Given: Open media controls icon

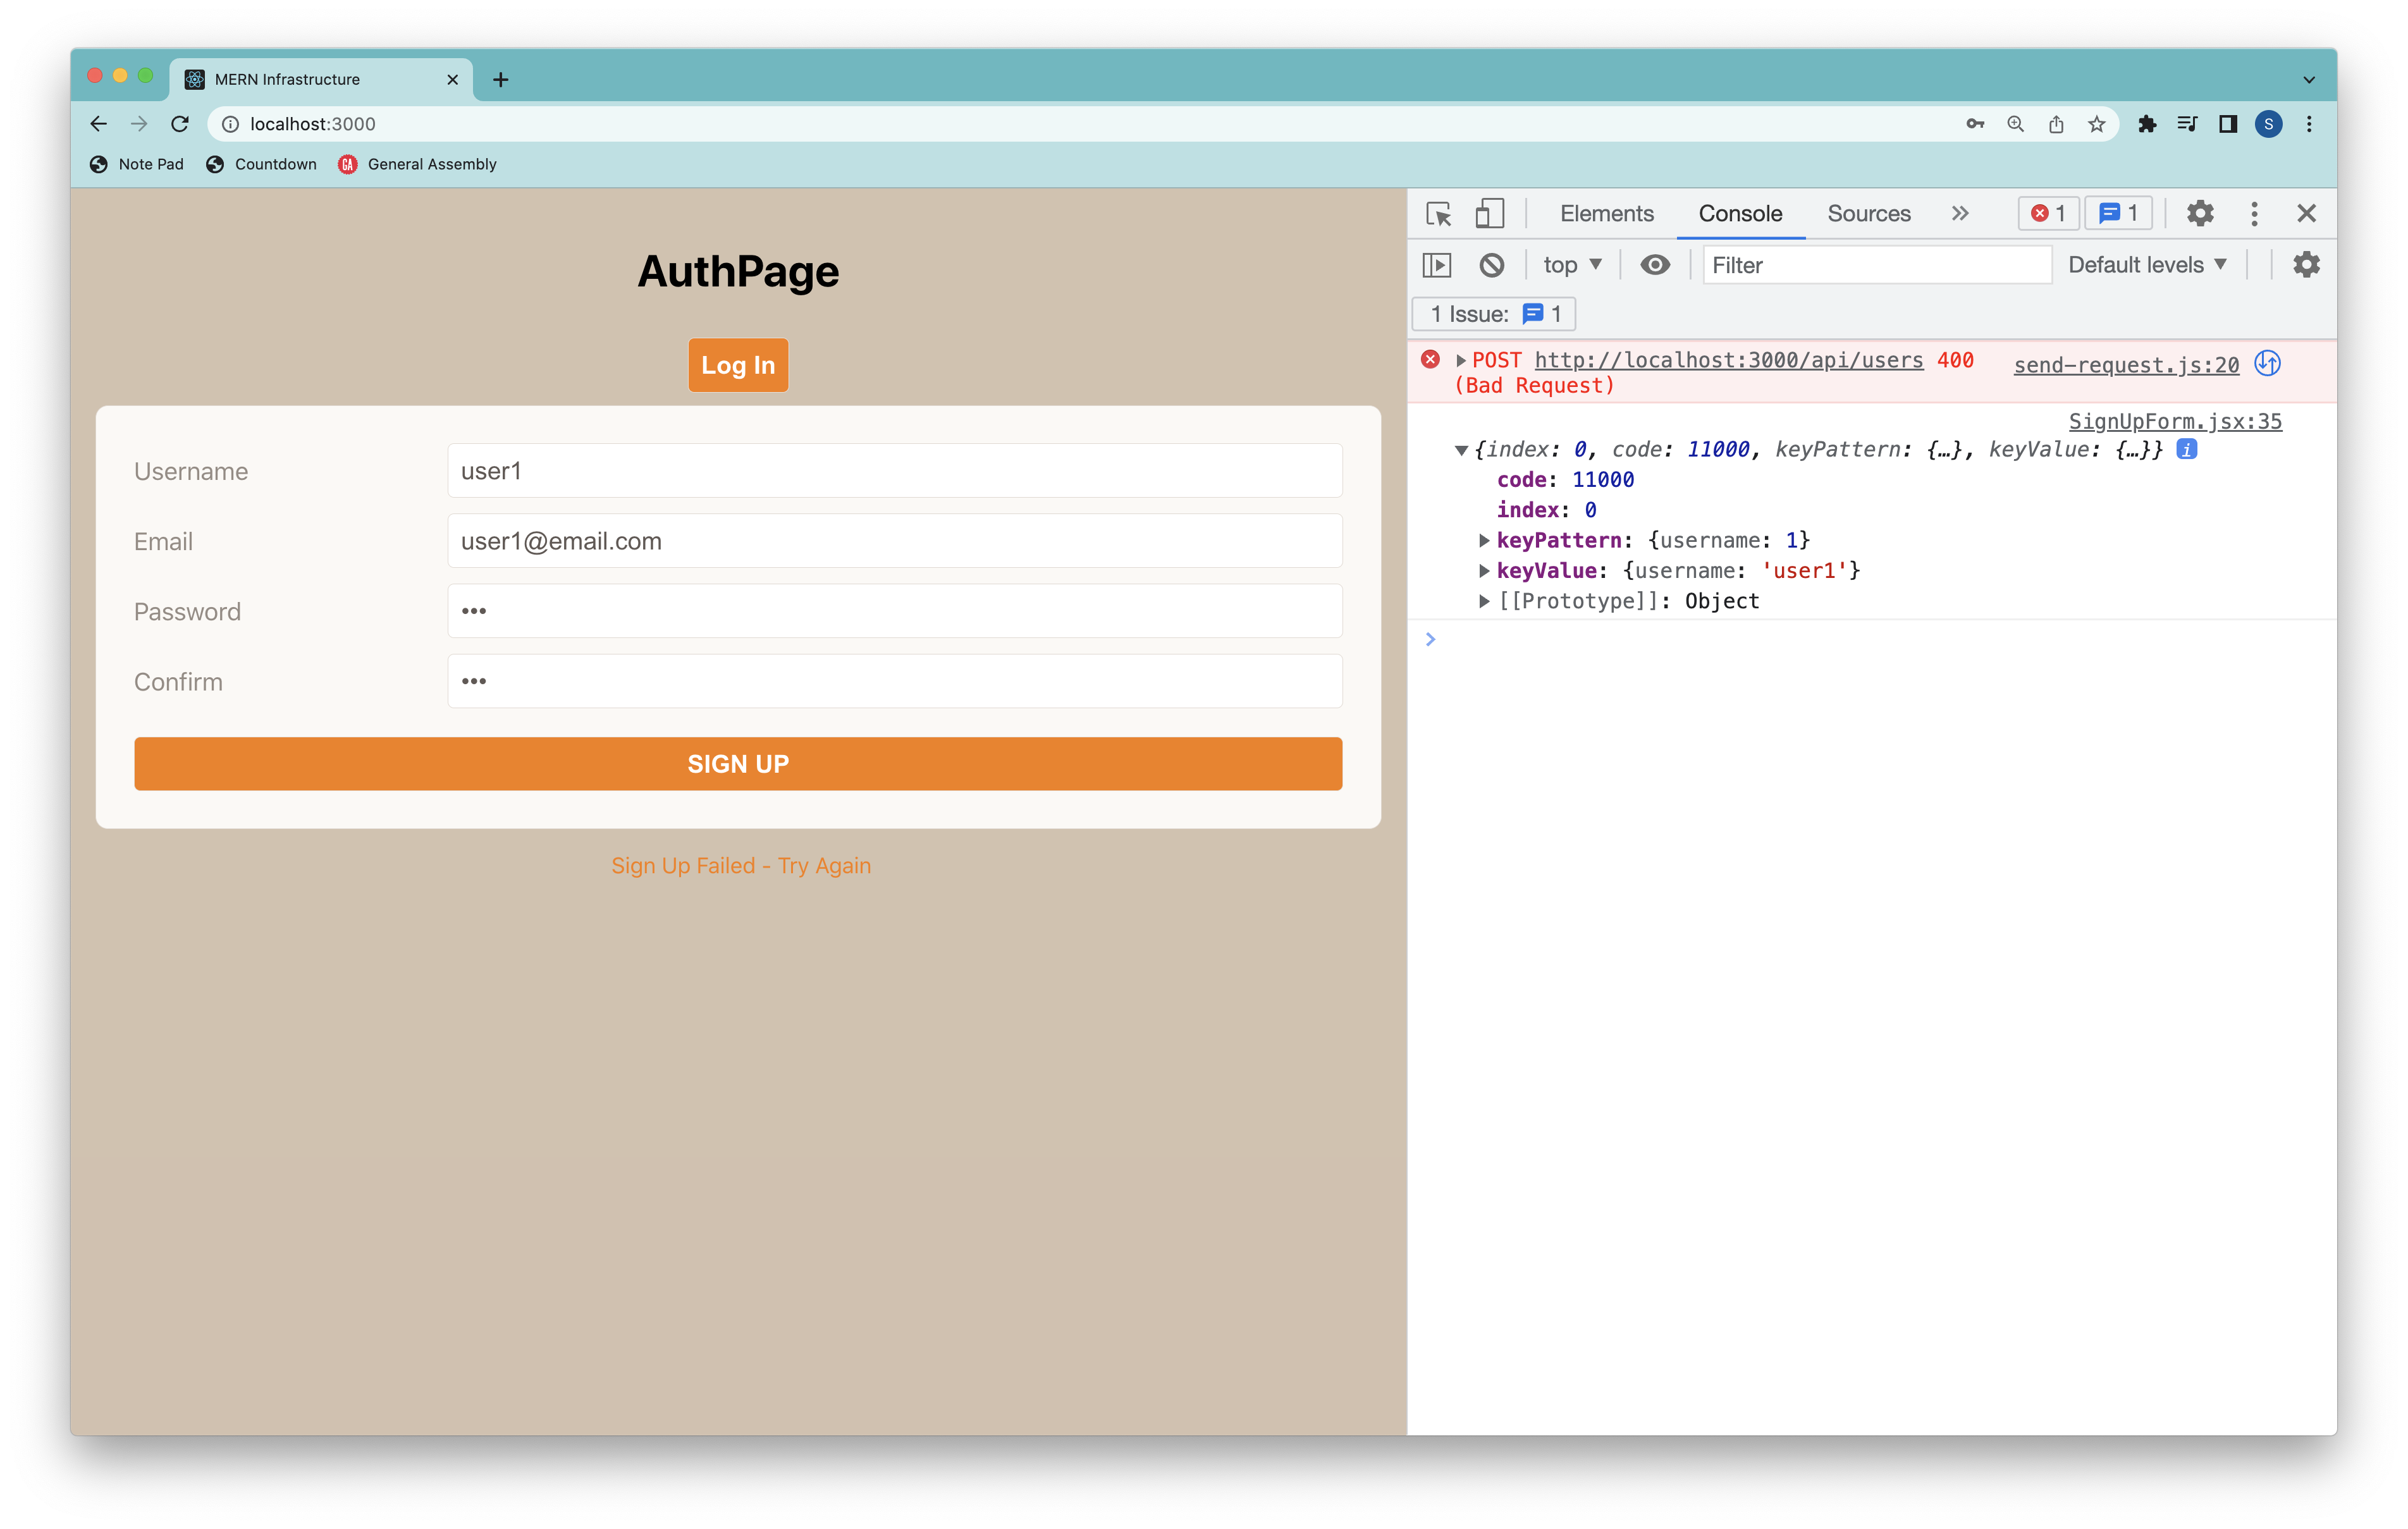Looking at the screenshot, I should coord(2187,124).
